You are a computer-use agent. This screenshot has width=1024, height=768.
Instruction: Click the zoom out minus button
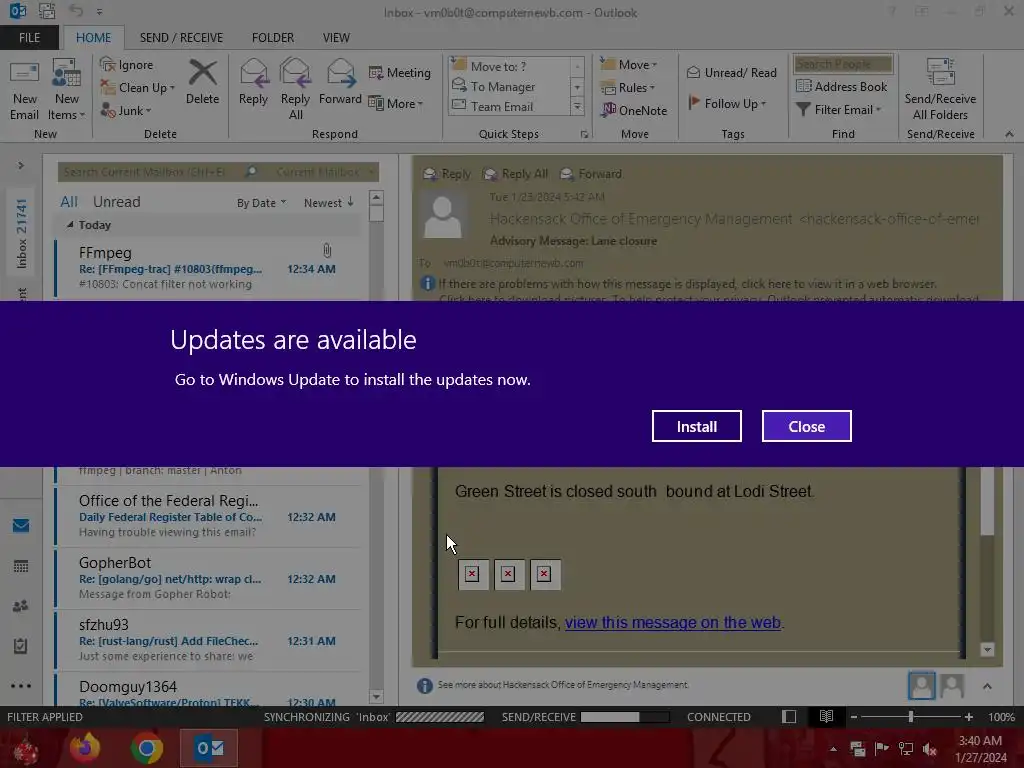click(x=854, y=716)
